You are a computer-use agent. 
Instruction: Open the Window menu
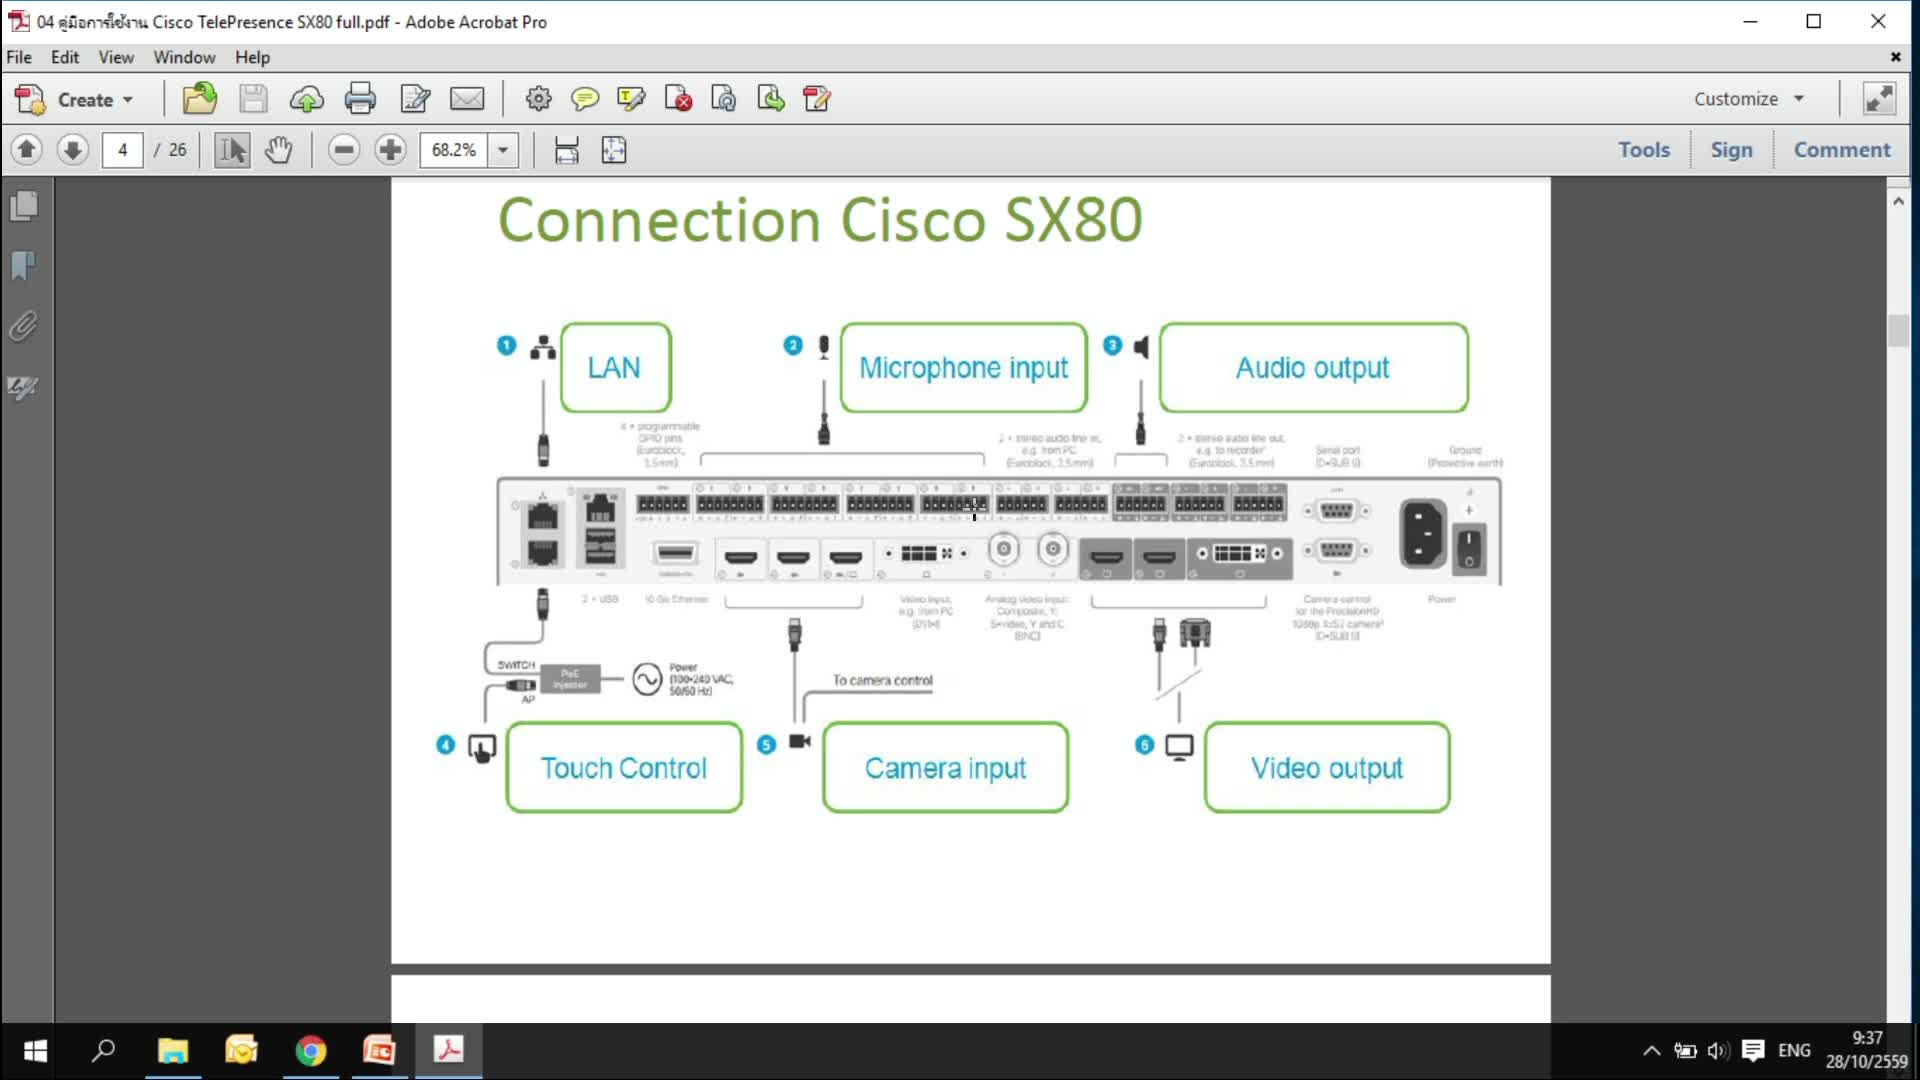click(x=184, y=57)
